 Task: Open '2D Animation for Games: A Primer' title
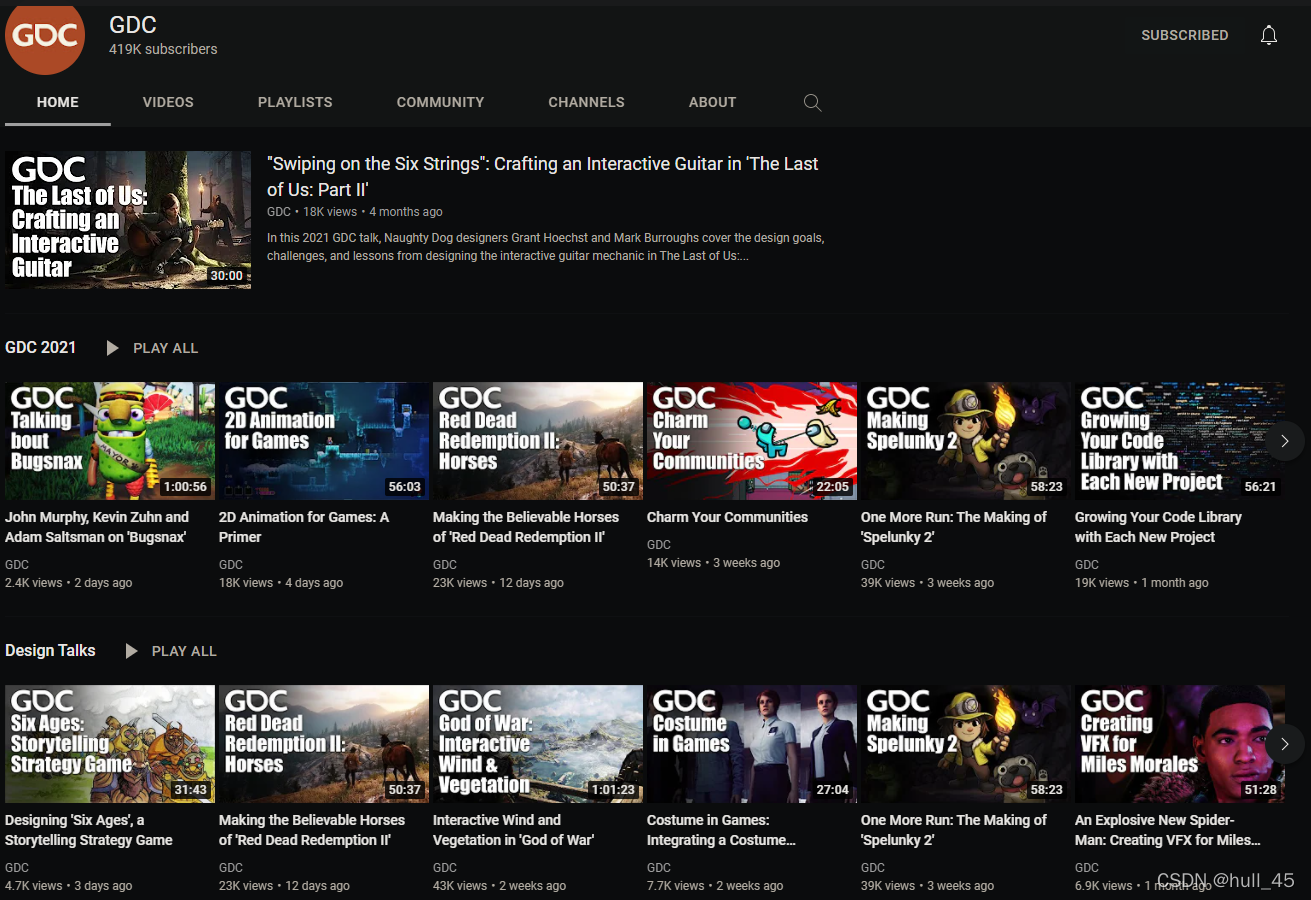(x=304, y=527)
